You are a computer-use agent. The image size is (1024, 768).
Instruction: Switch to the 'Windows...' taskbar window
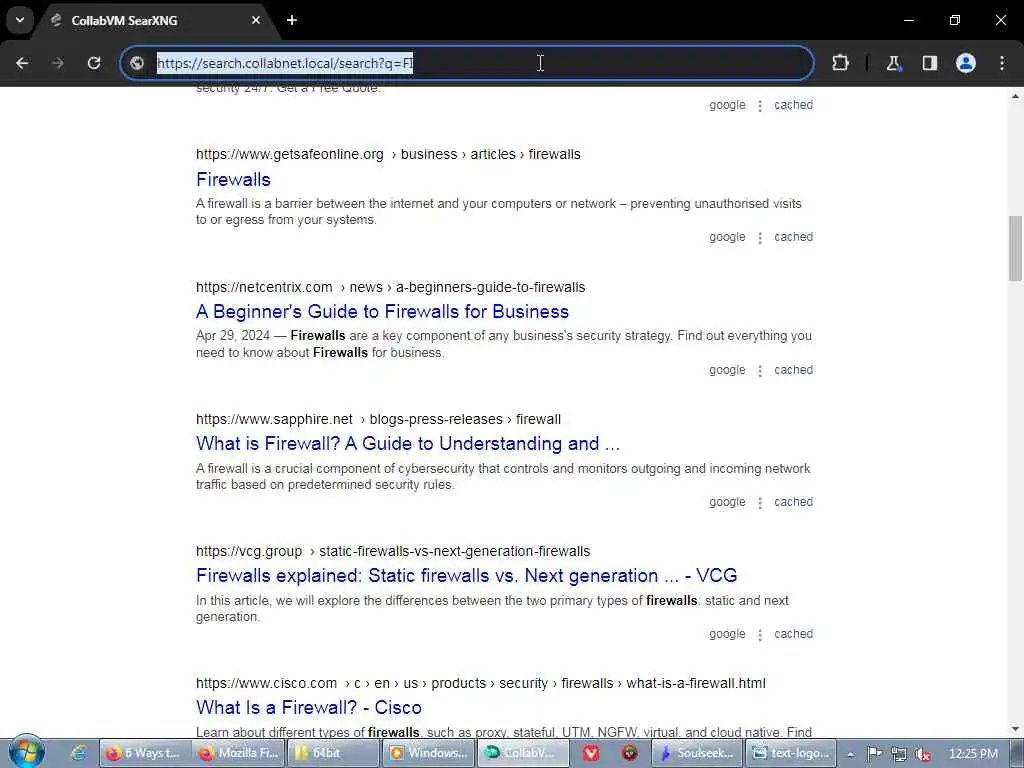point(428,753)
